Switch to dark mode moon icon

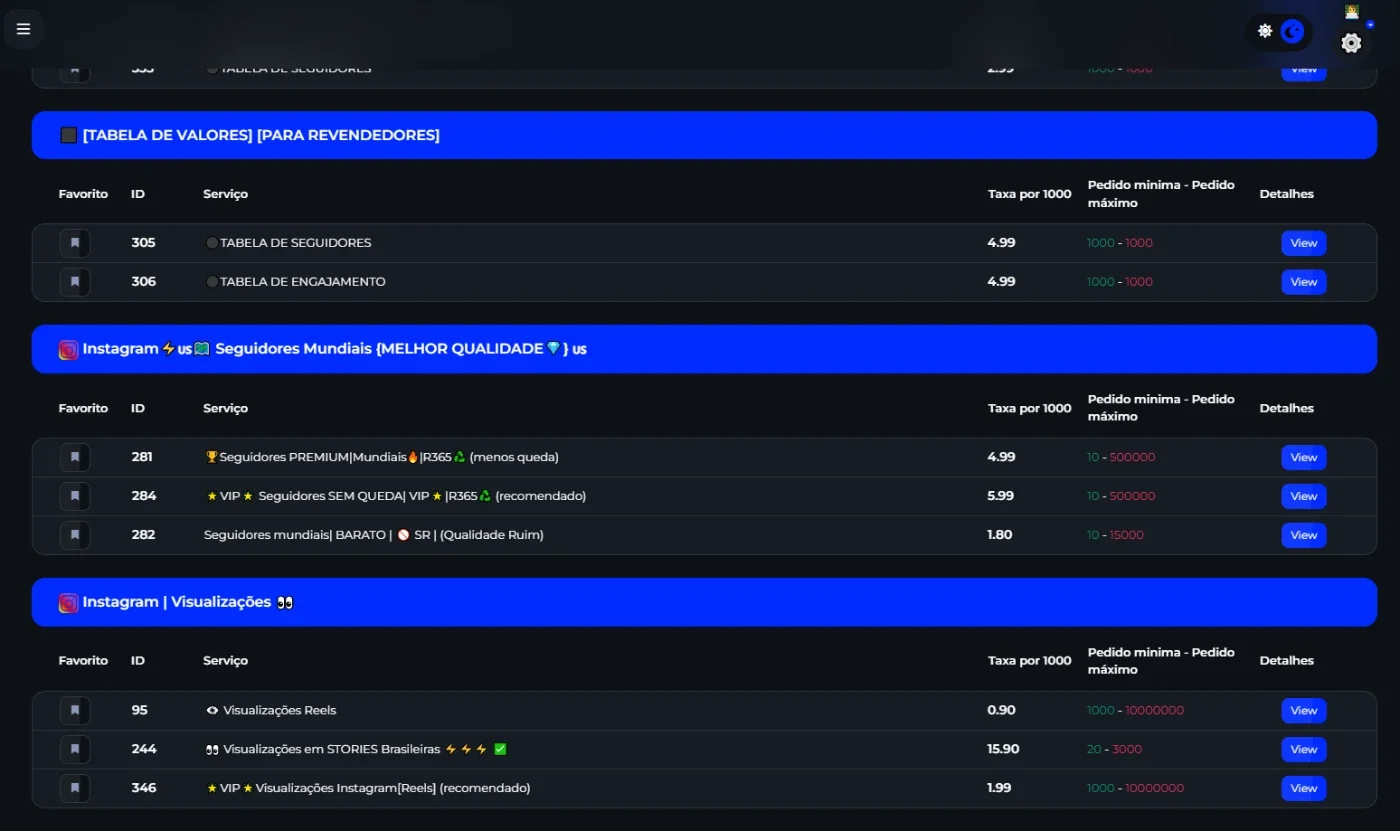[x=1293, y=32]
